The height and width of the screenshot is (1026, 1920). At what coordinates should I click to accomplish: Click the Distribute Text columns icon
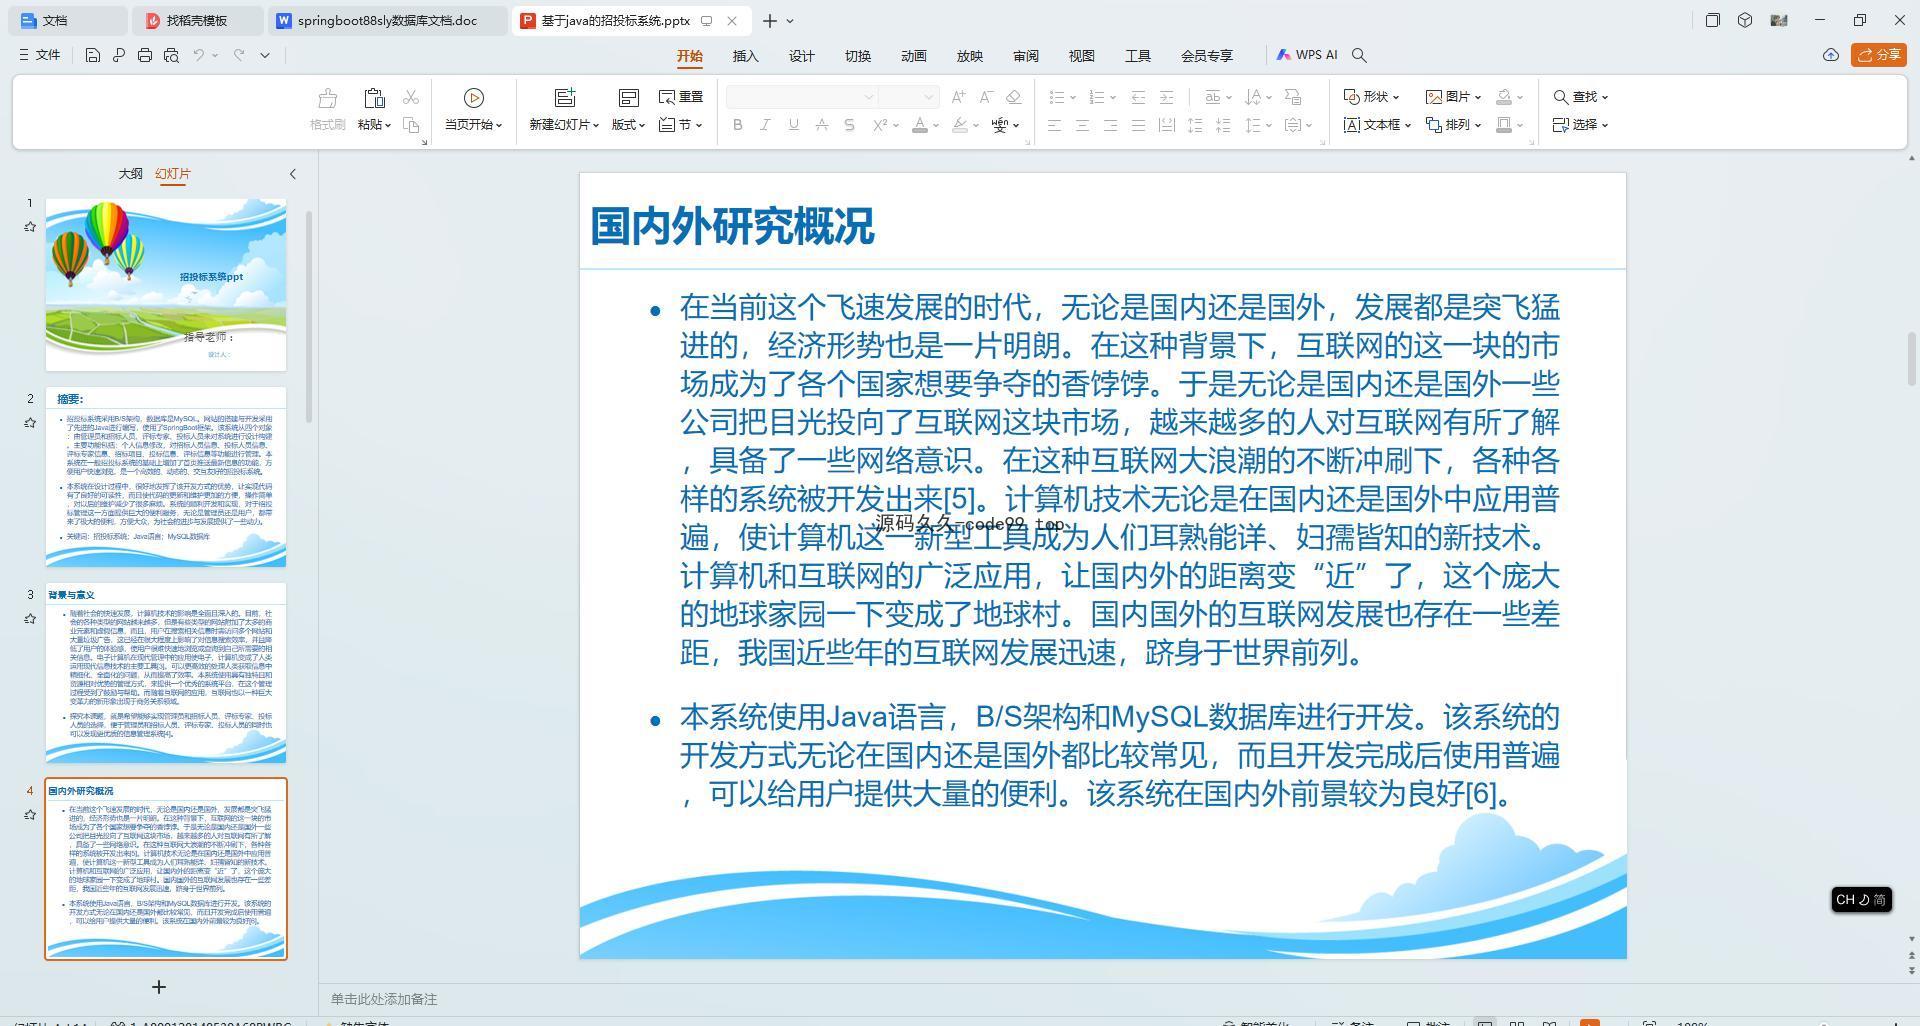coord(1166,125)
